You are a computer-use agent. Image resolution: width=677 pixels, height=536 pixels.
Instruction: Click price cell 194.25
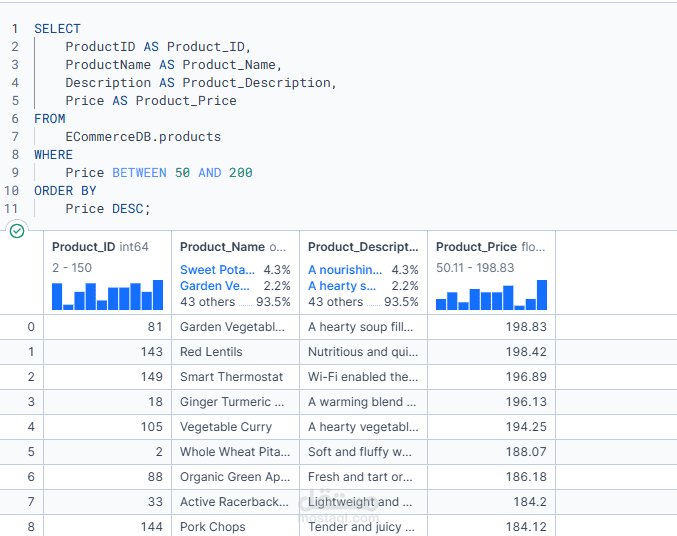point(526,427)
